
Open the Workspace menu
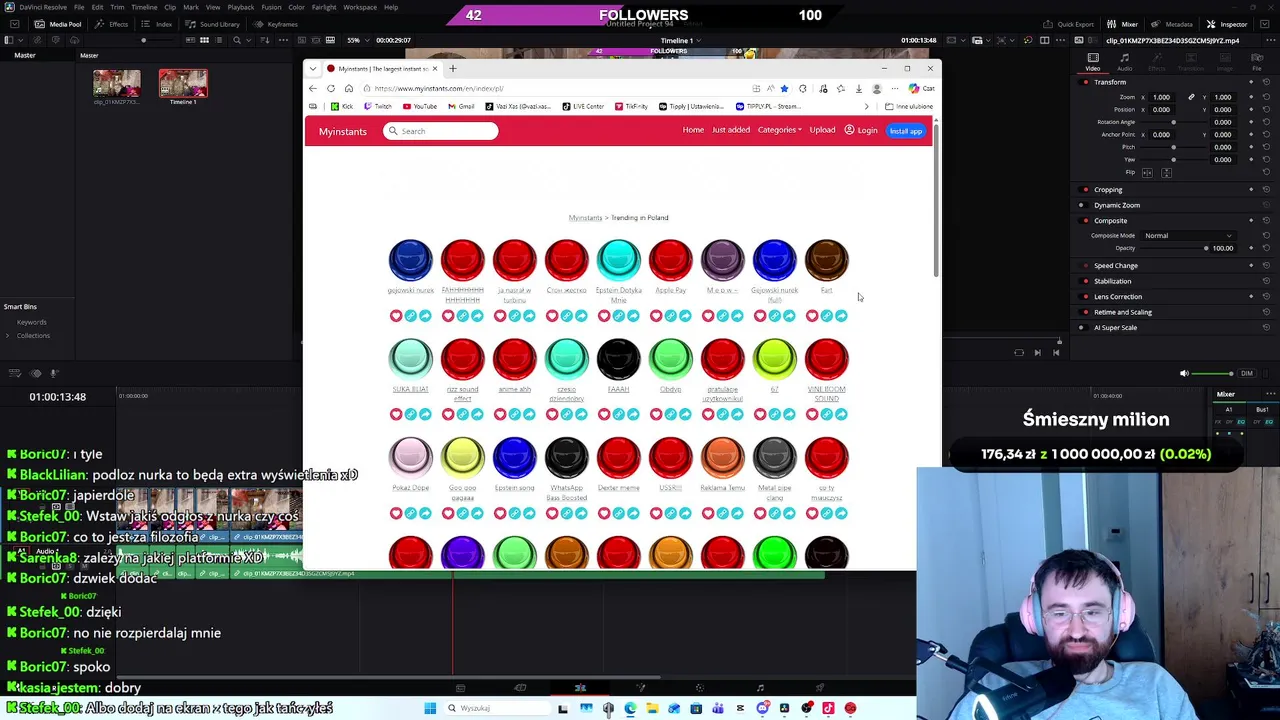(360, 7)
